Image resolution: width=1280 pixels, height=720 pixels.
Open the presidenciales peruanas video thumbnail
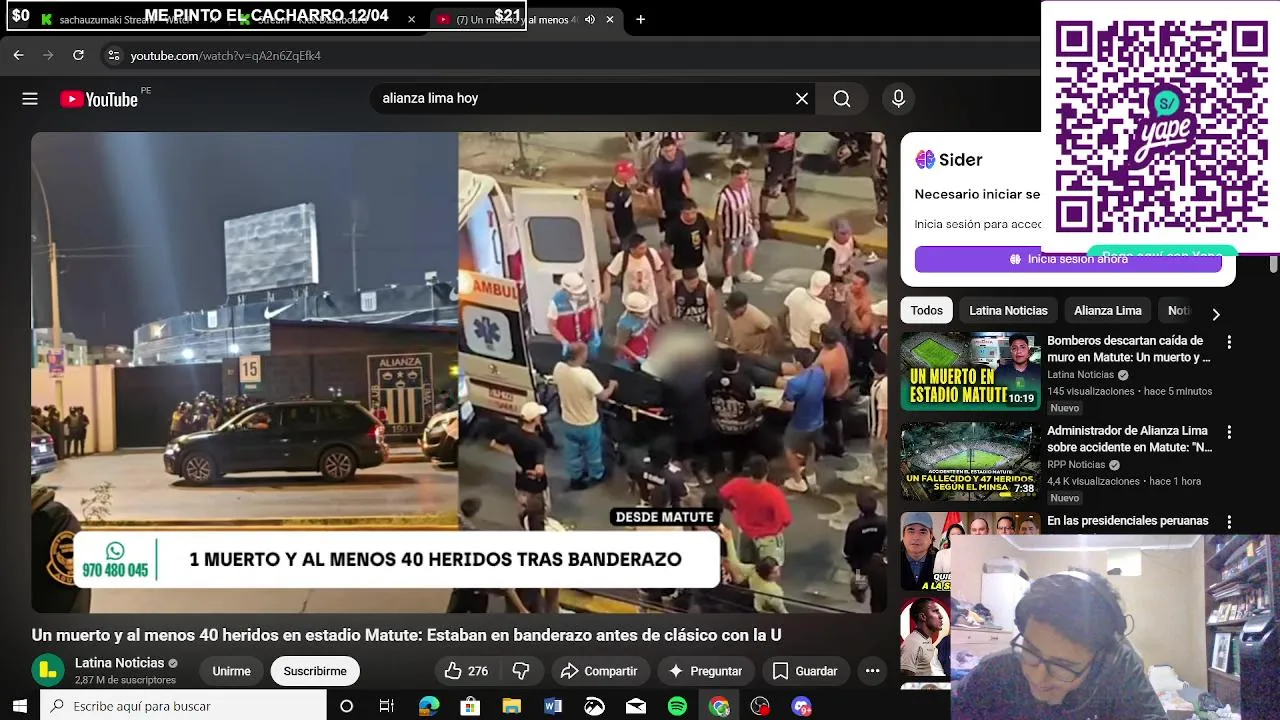tap(925, 551)
